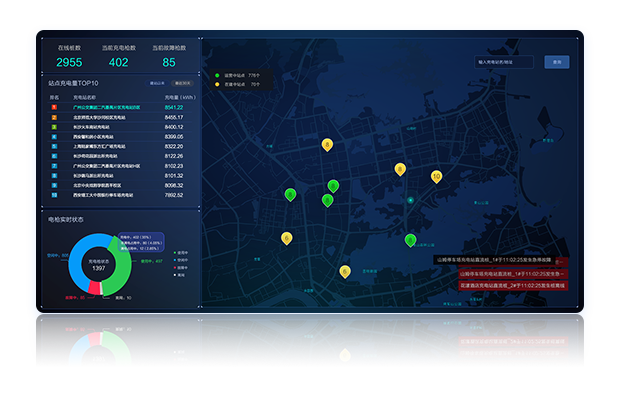Select the highlighted blue time-range pill in TOP10 header
This screenshot has width=620, height=418.
[157, 83]
